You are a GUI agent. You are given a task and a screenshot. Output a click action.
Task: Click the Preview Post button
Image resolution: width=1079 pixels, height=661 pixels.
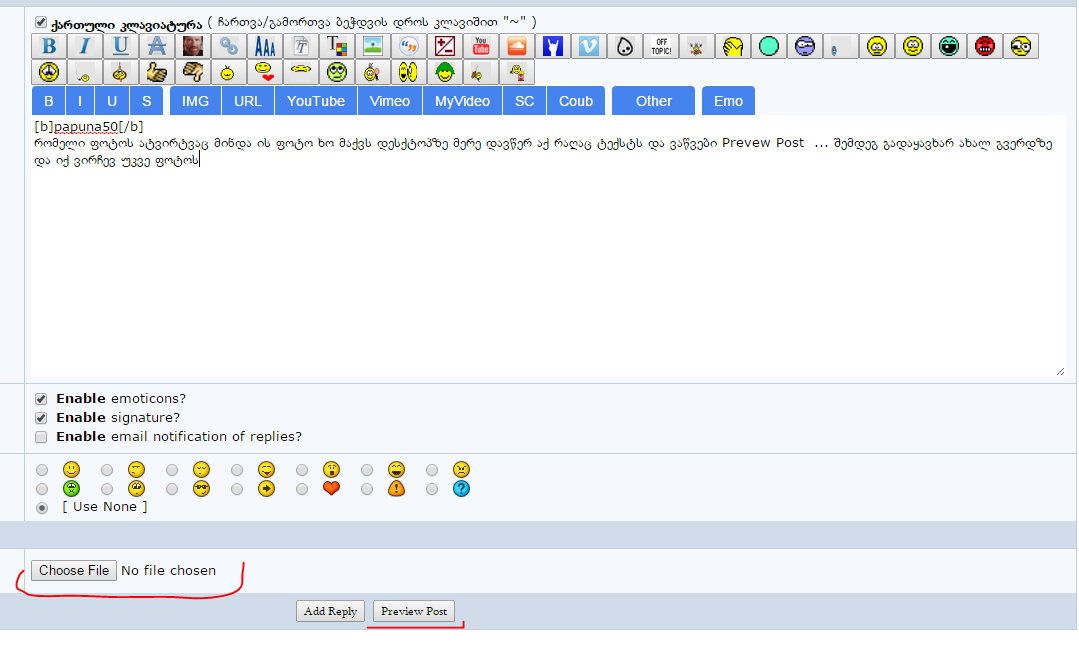(414, 611)
